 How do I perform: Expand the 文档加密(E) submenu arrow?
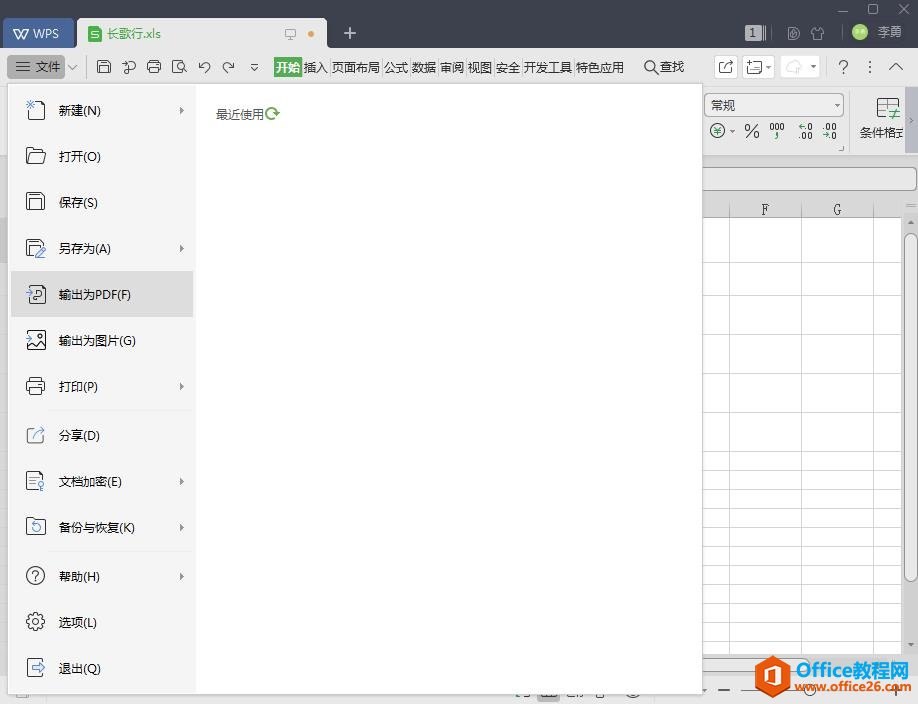point(181,481)
